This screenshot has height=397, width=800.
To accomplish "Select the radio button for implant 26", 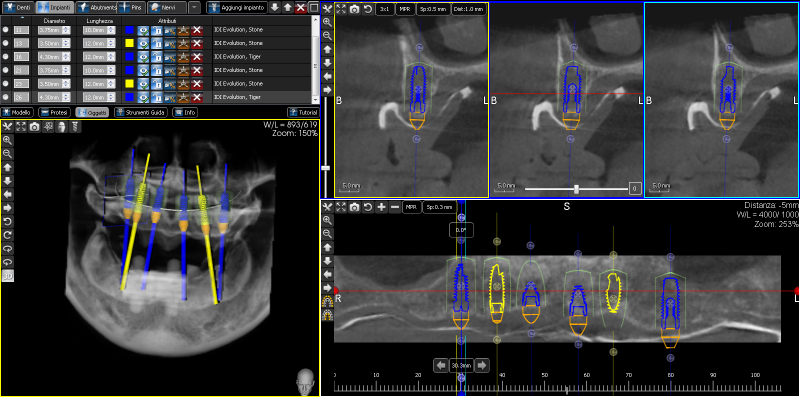I will tap(6, 96).
